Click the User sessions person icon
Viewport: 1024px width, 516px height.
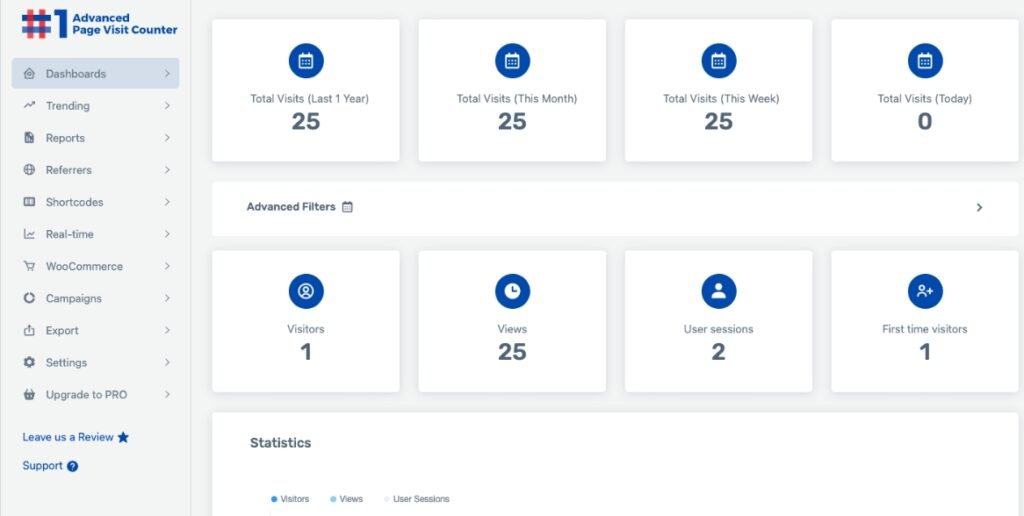click(718, 291)
